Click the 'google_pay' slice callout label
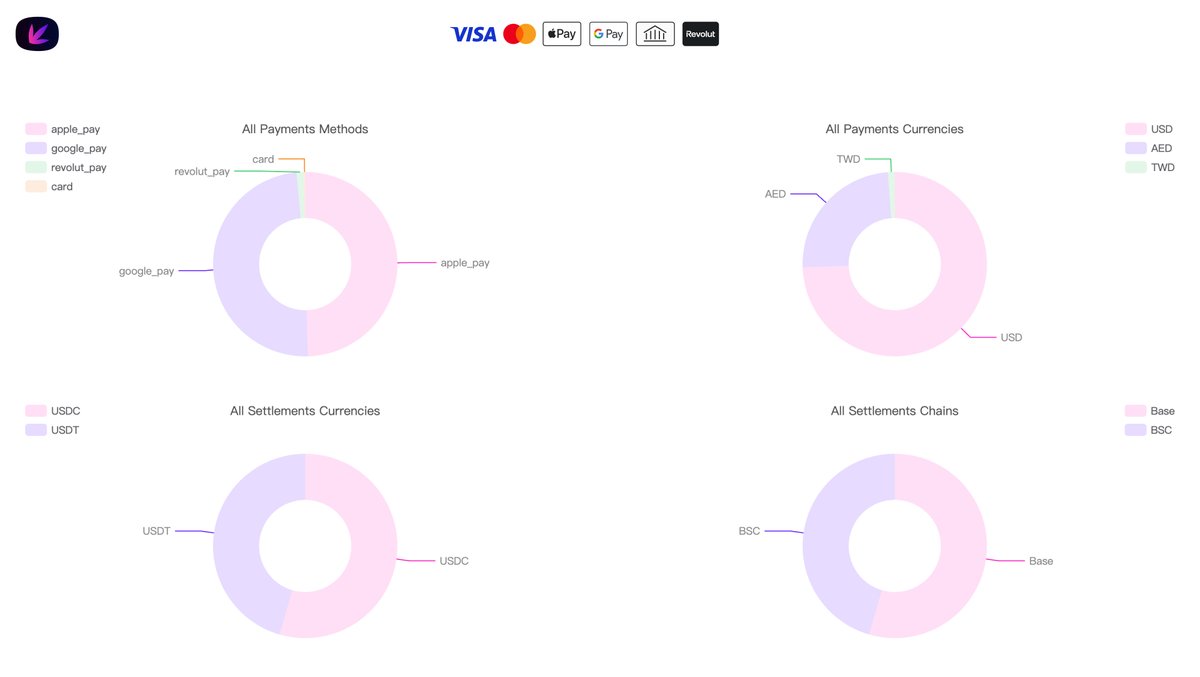Viewport: 1200px width, 677px height. pyautogui.click(x=146, y=271)
